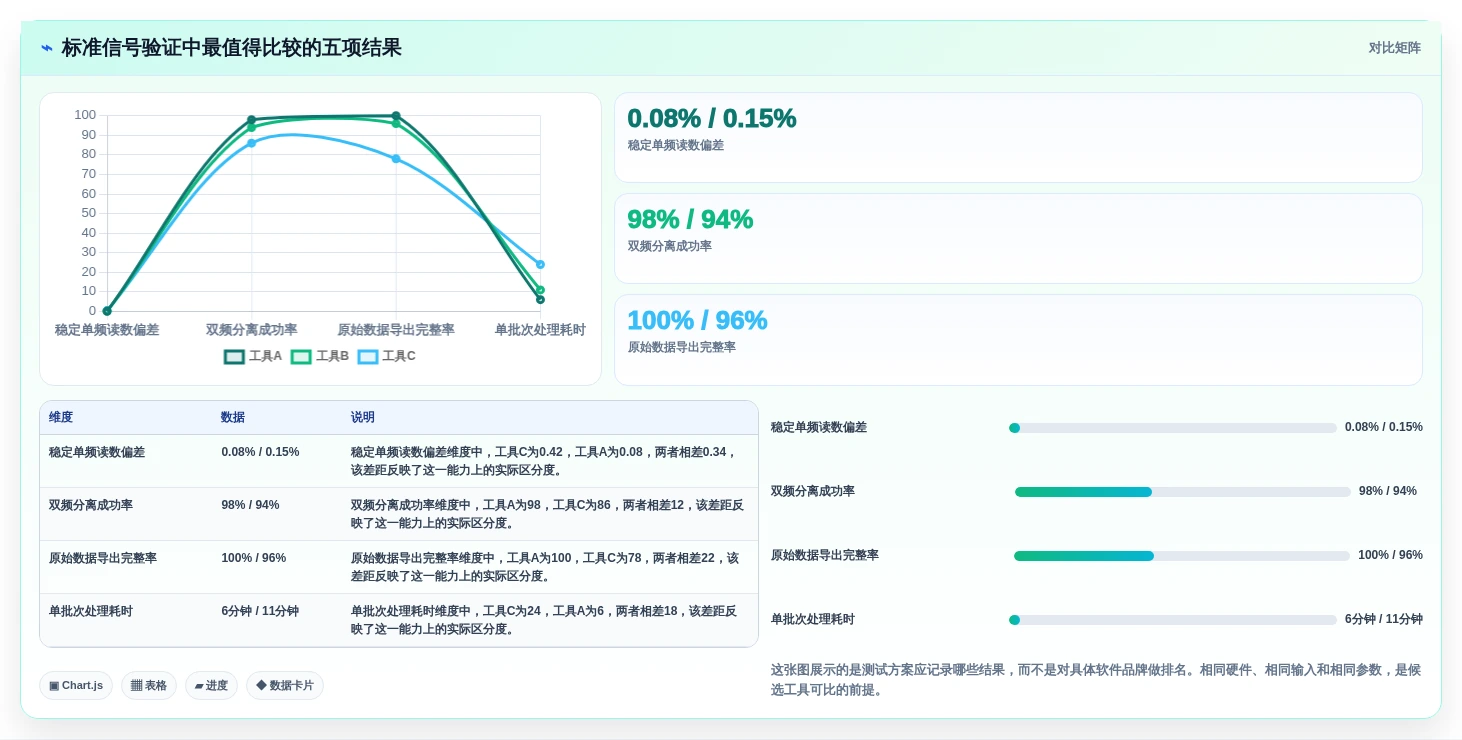Toggle 工具C legend swatch

(x=368, y=356)
